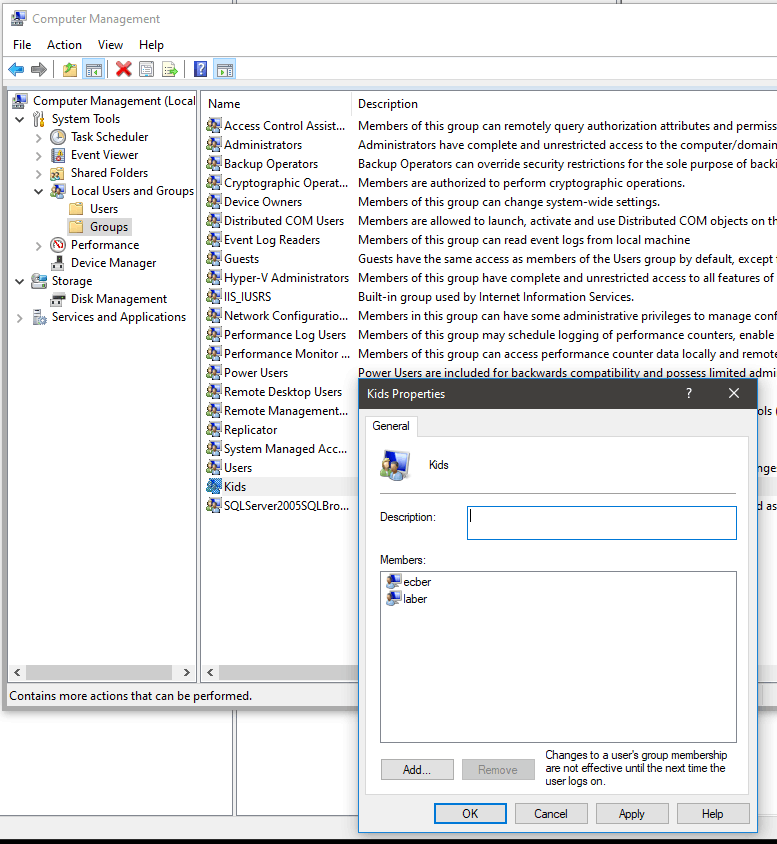This screenshot has width=777, height=844.
Task: Expand the Shared Folders node
Action: pyautogui.click(x=38, y=174)
